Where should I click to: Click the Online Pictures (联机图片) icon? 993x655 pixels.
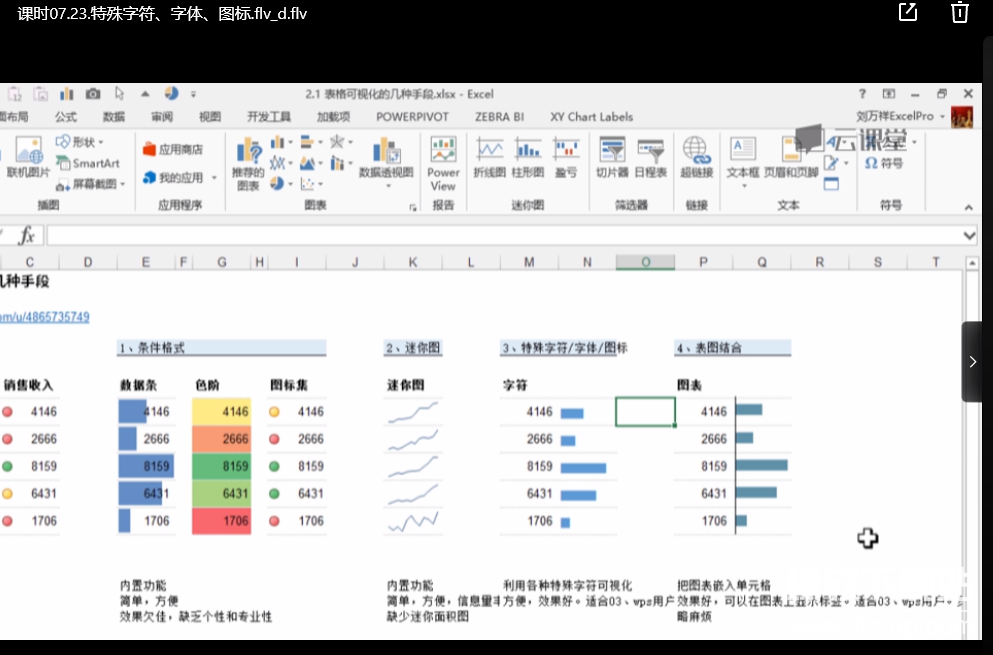point(27,157)
